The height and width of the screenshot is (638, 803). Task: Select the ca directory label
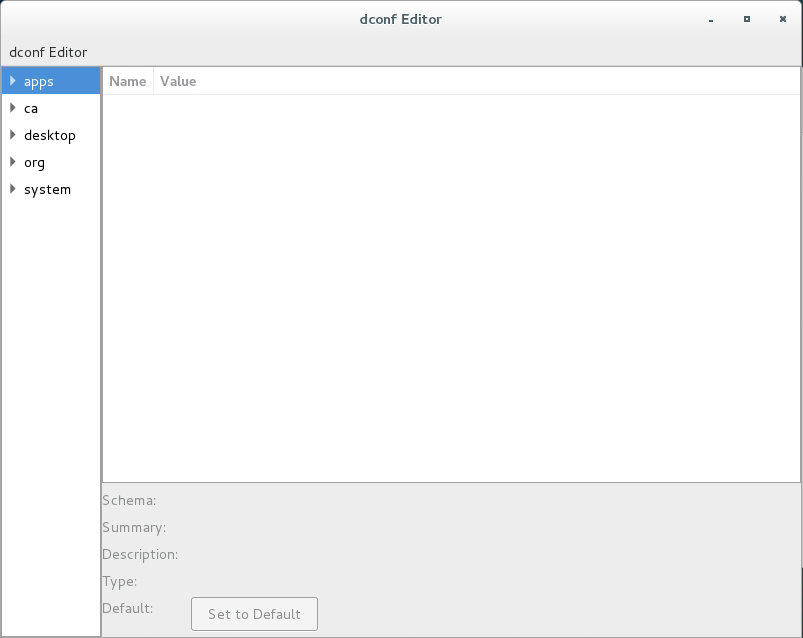31,108
